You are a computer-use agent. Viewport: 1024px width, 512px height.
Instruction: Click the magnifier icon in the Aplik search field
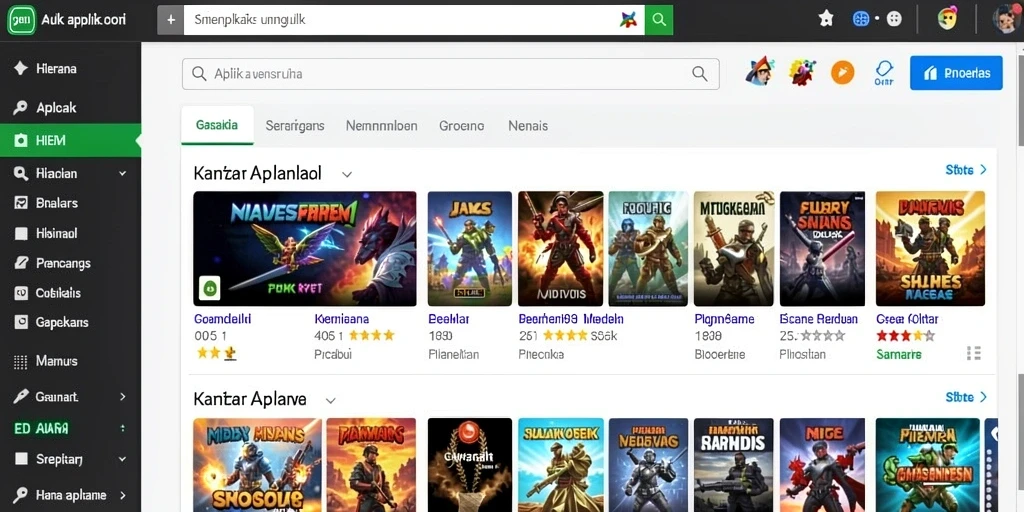[x=699, y=74]
